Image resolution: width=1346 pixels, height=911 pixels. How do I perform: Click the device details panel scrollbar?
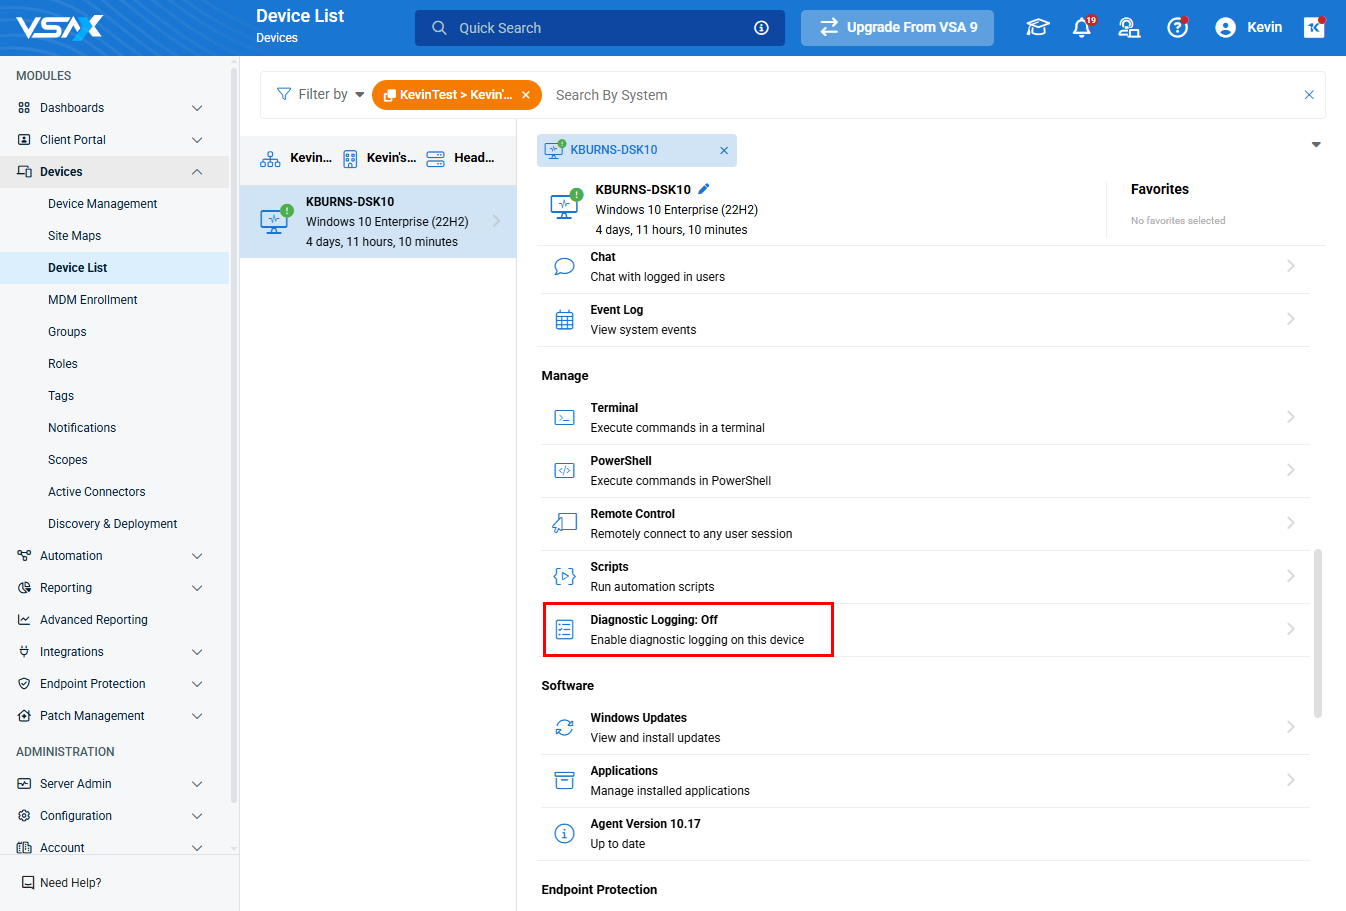pyautogui.click(x=1318, y=633)
